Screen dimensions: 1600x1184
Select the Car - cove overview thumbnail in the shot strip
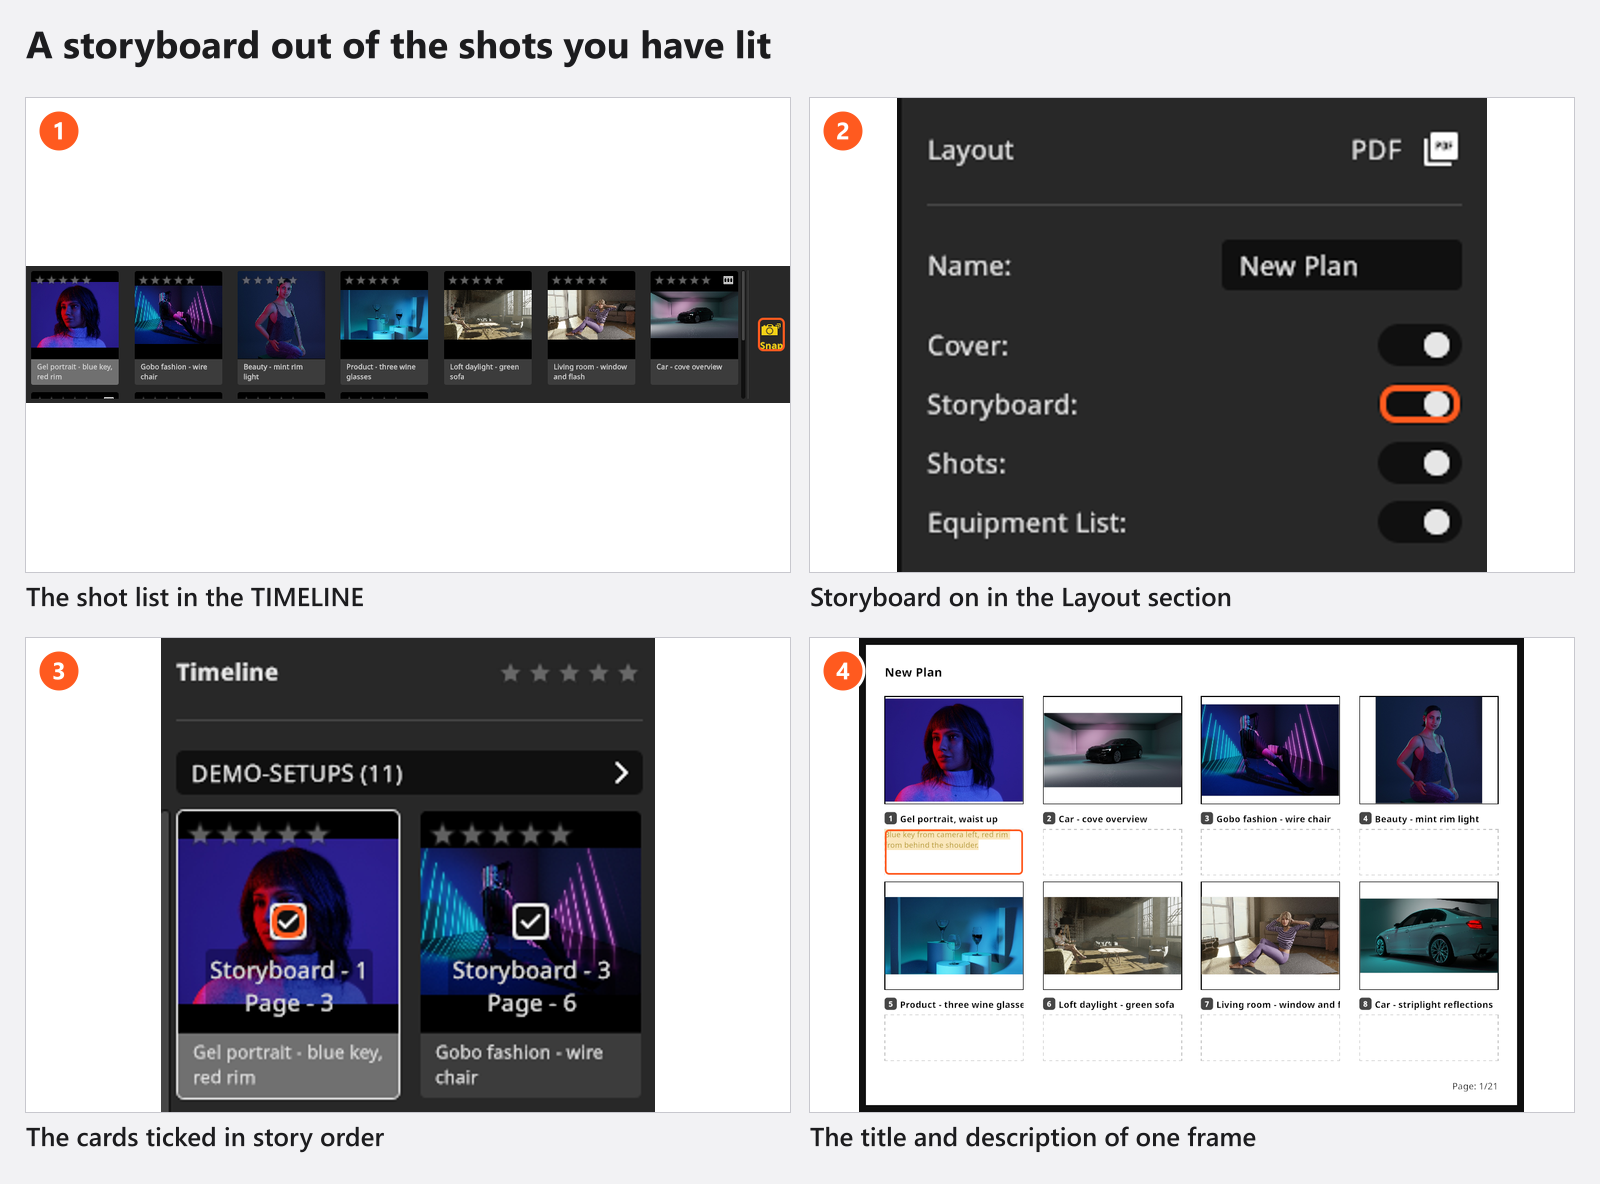(694, 315)
